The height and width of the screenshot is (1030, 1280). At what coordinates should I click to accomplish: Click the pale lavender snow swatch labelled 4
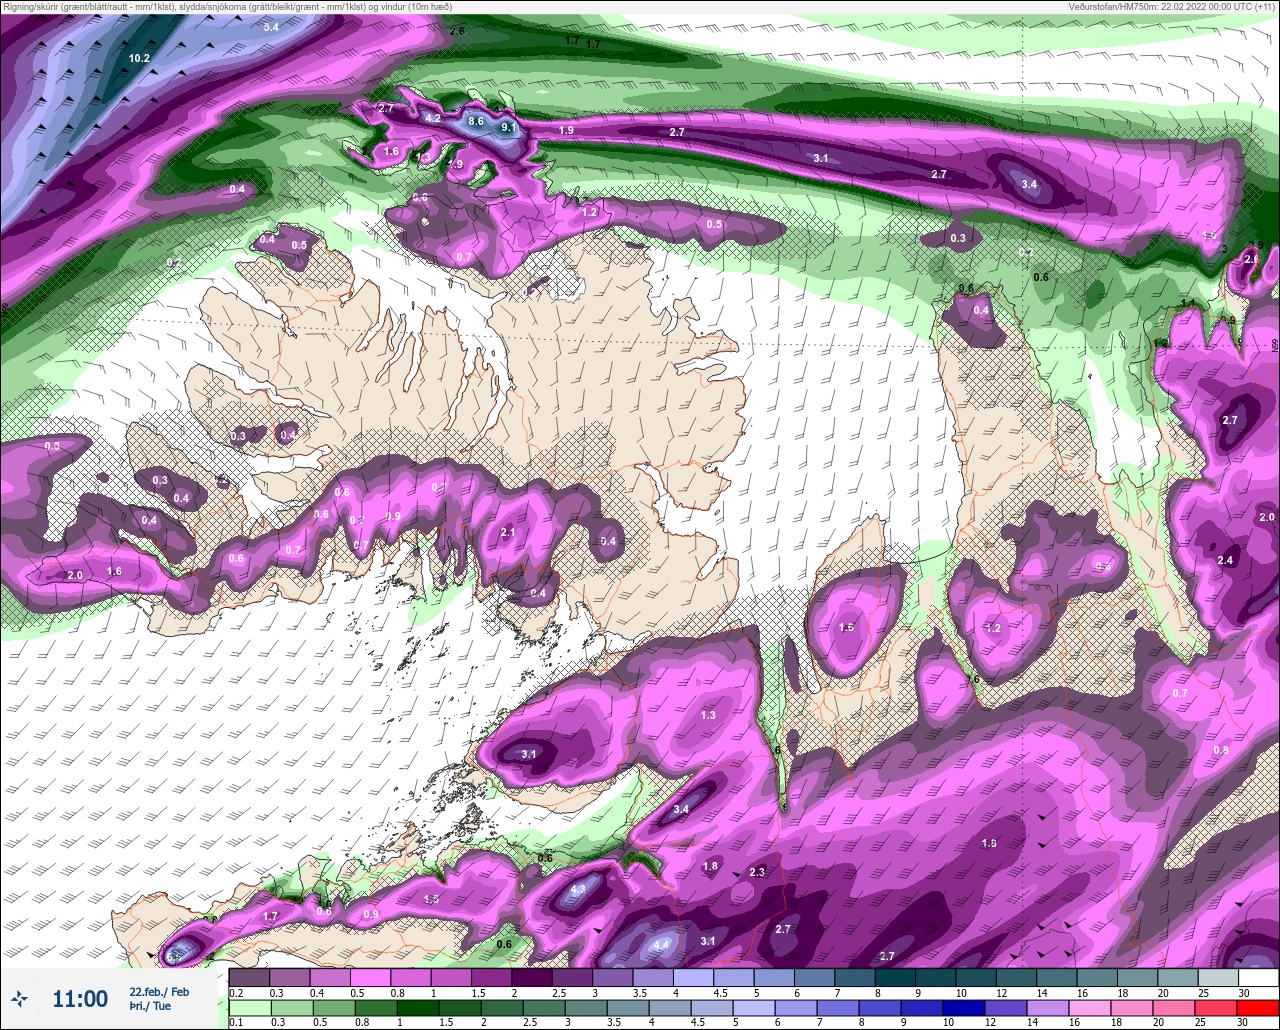click(693, 977)
